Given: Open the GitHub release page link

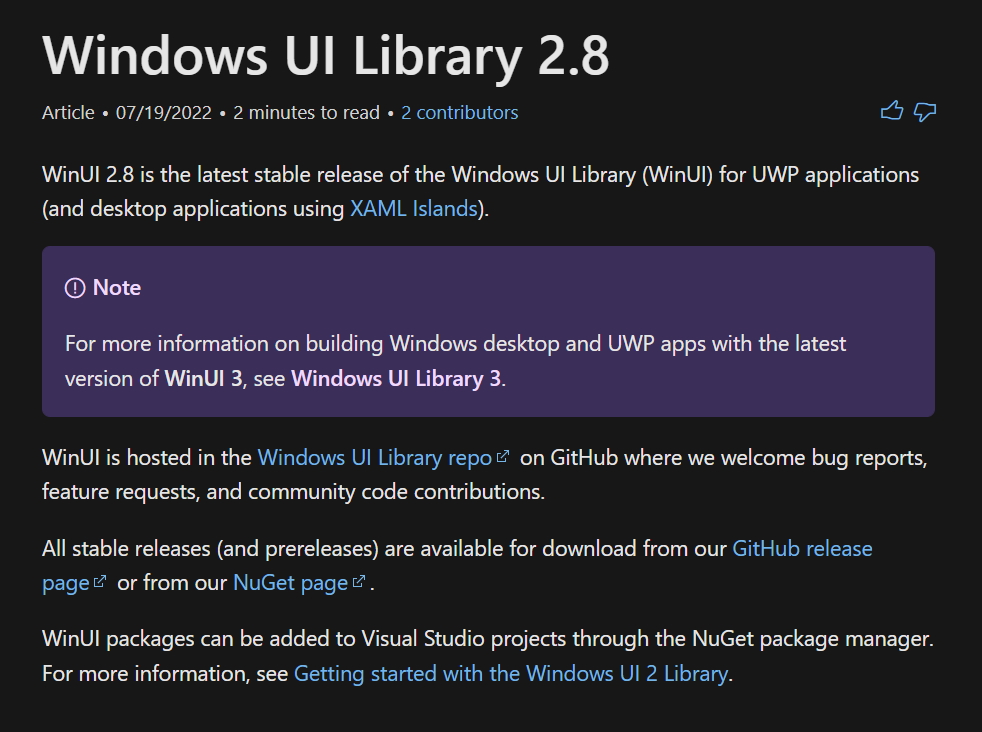Looking at the screenshot, I should 801,548.
